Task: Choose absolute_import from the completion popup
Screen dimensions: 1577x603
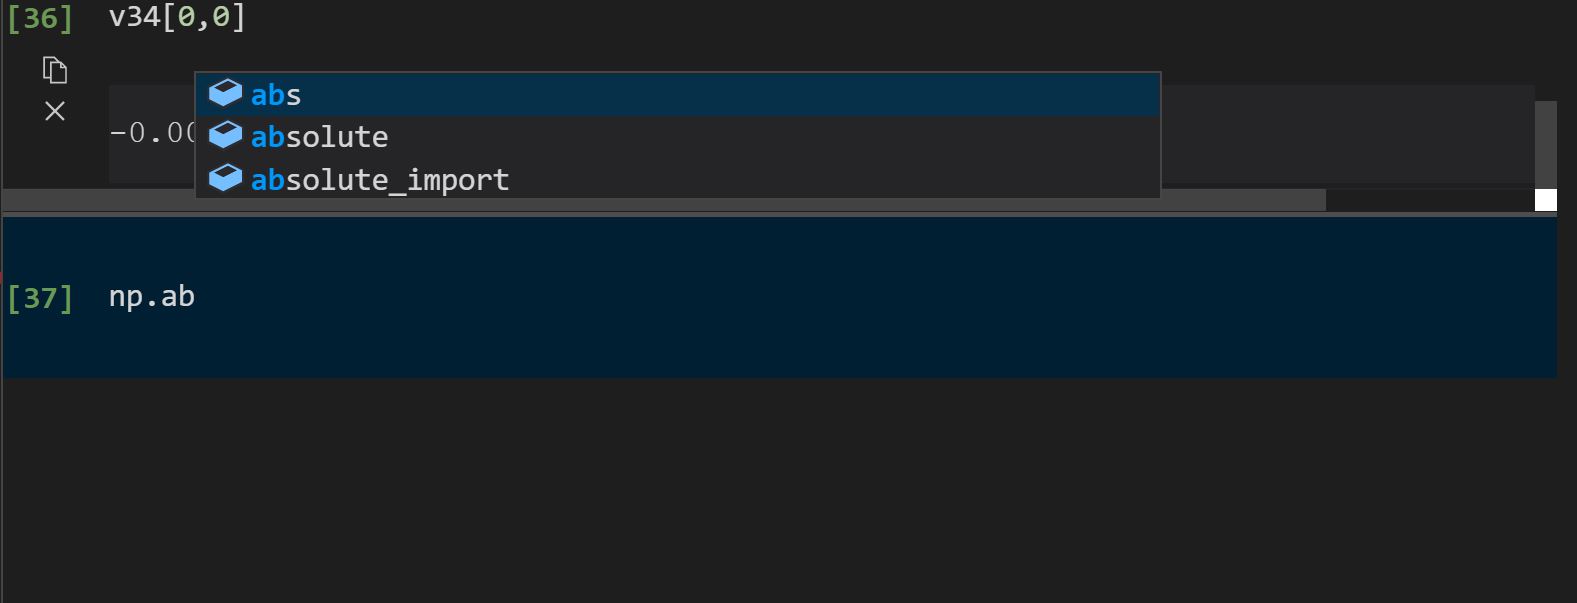Action: [380, 180]
